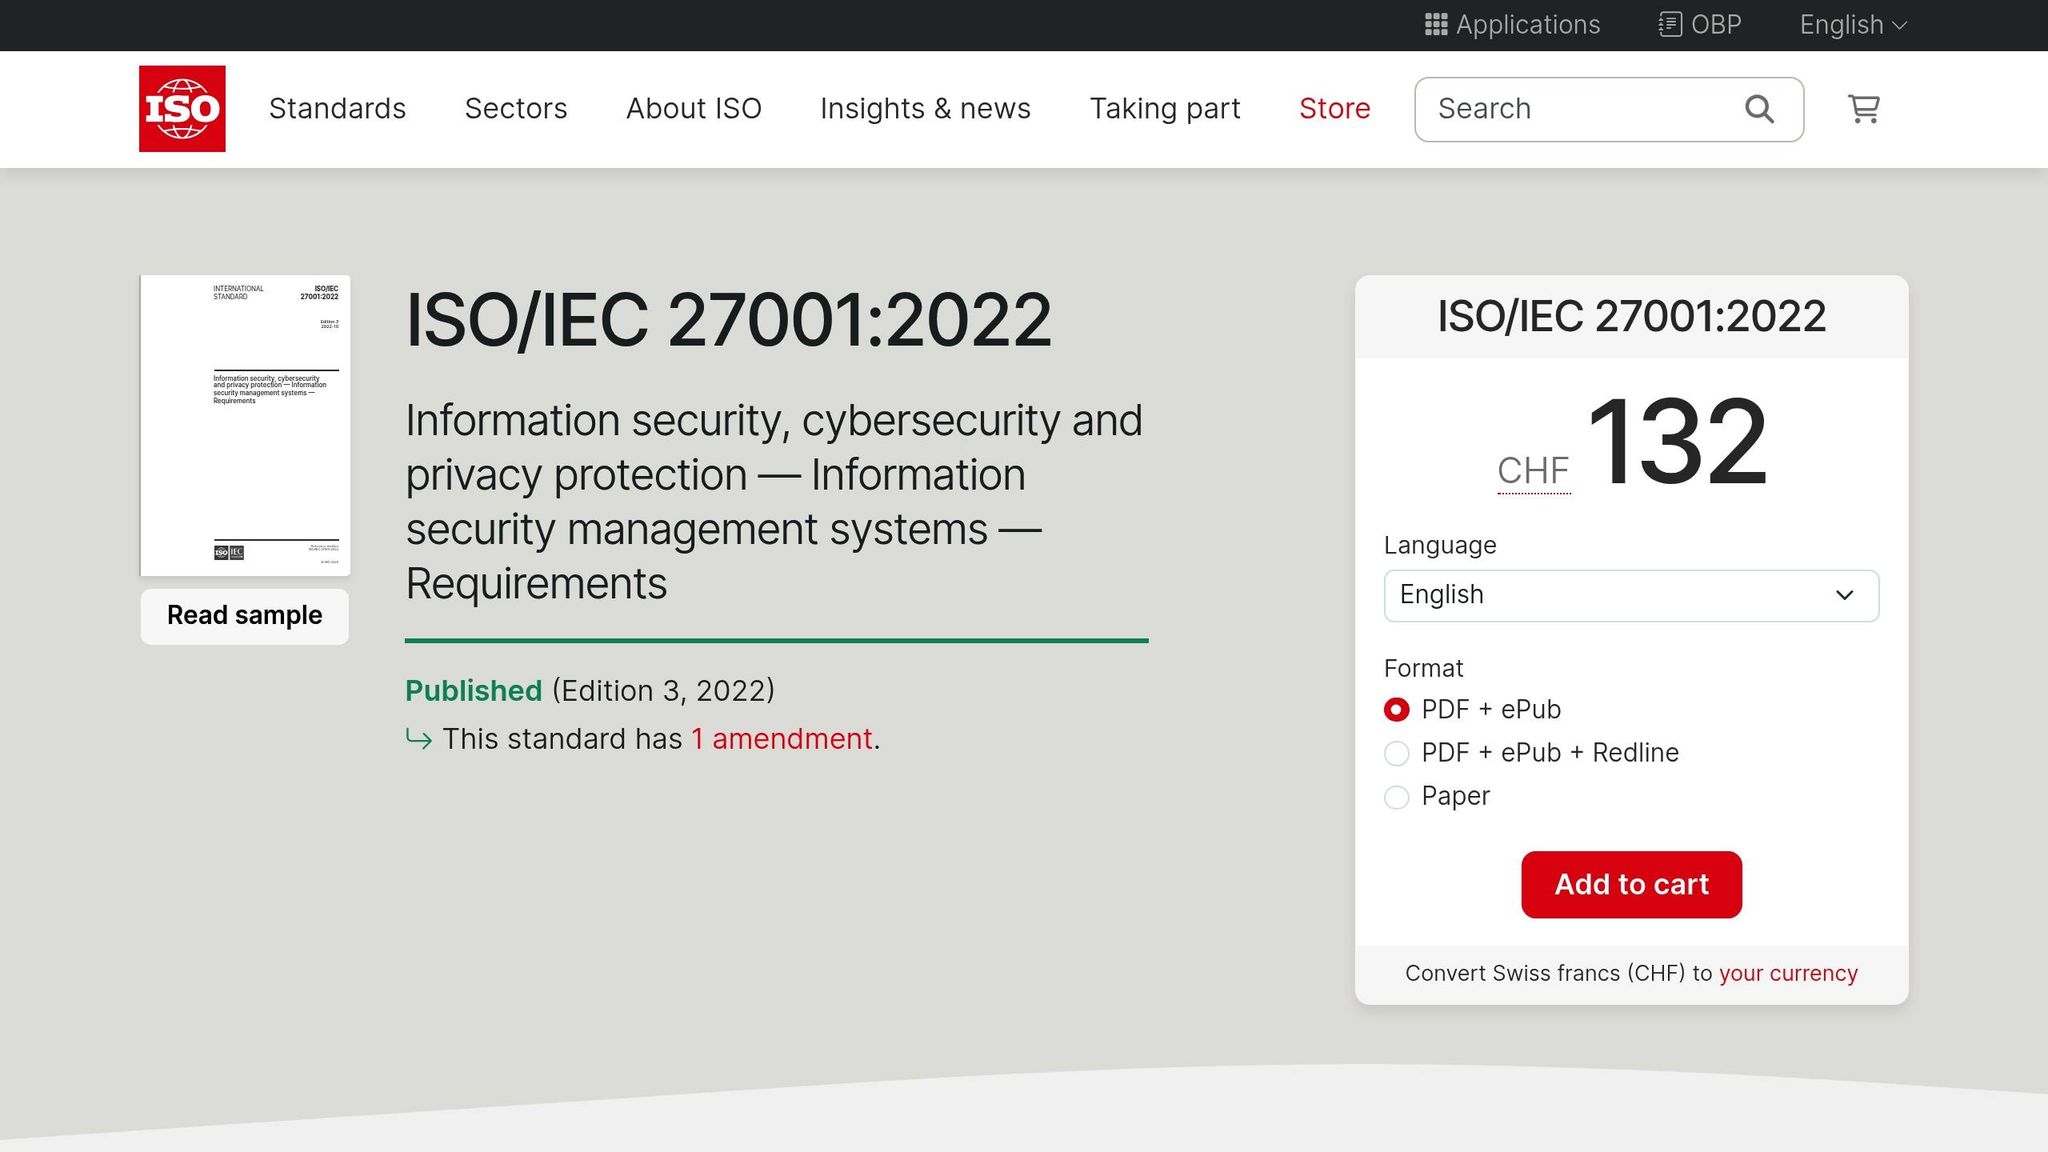Open the English site language selector
This screenshot has height=1152, width=2048.
(x=1851, y=24)
